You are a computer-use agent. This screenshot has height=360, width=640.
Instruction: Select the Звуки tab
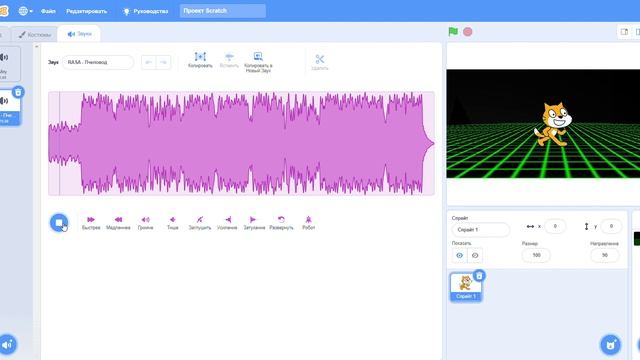[79, 34]
